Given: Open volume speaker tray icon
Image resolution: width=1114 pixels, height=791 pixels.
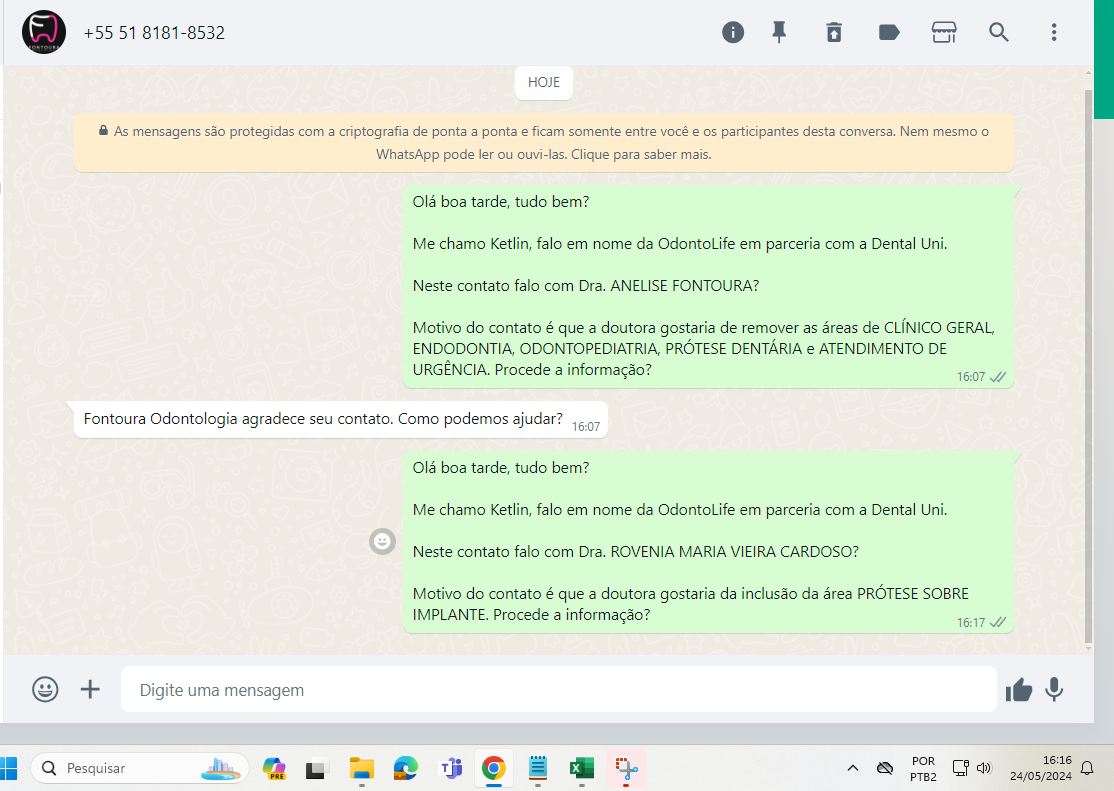Looking at the screenshot, I should click(x=984, y=768).
